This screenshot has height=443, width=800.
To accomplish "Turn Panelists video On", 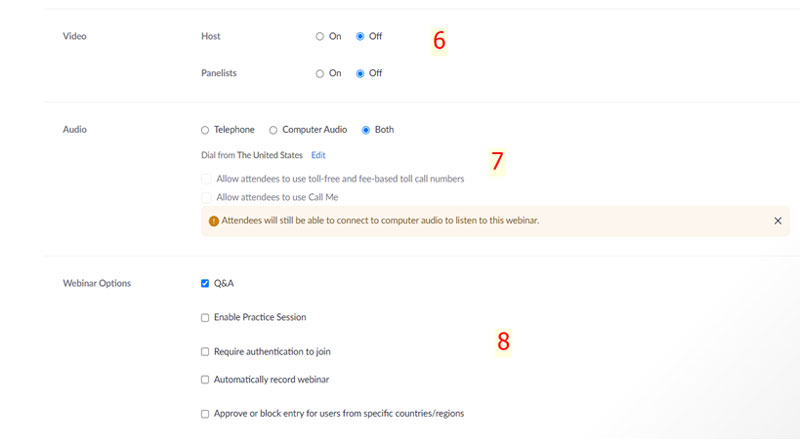I will (x=320, y=73).
